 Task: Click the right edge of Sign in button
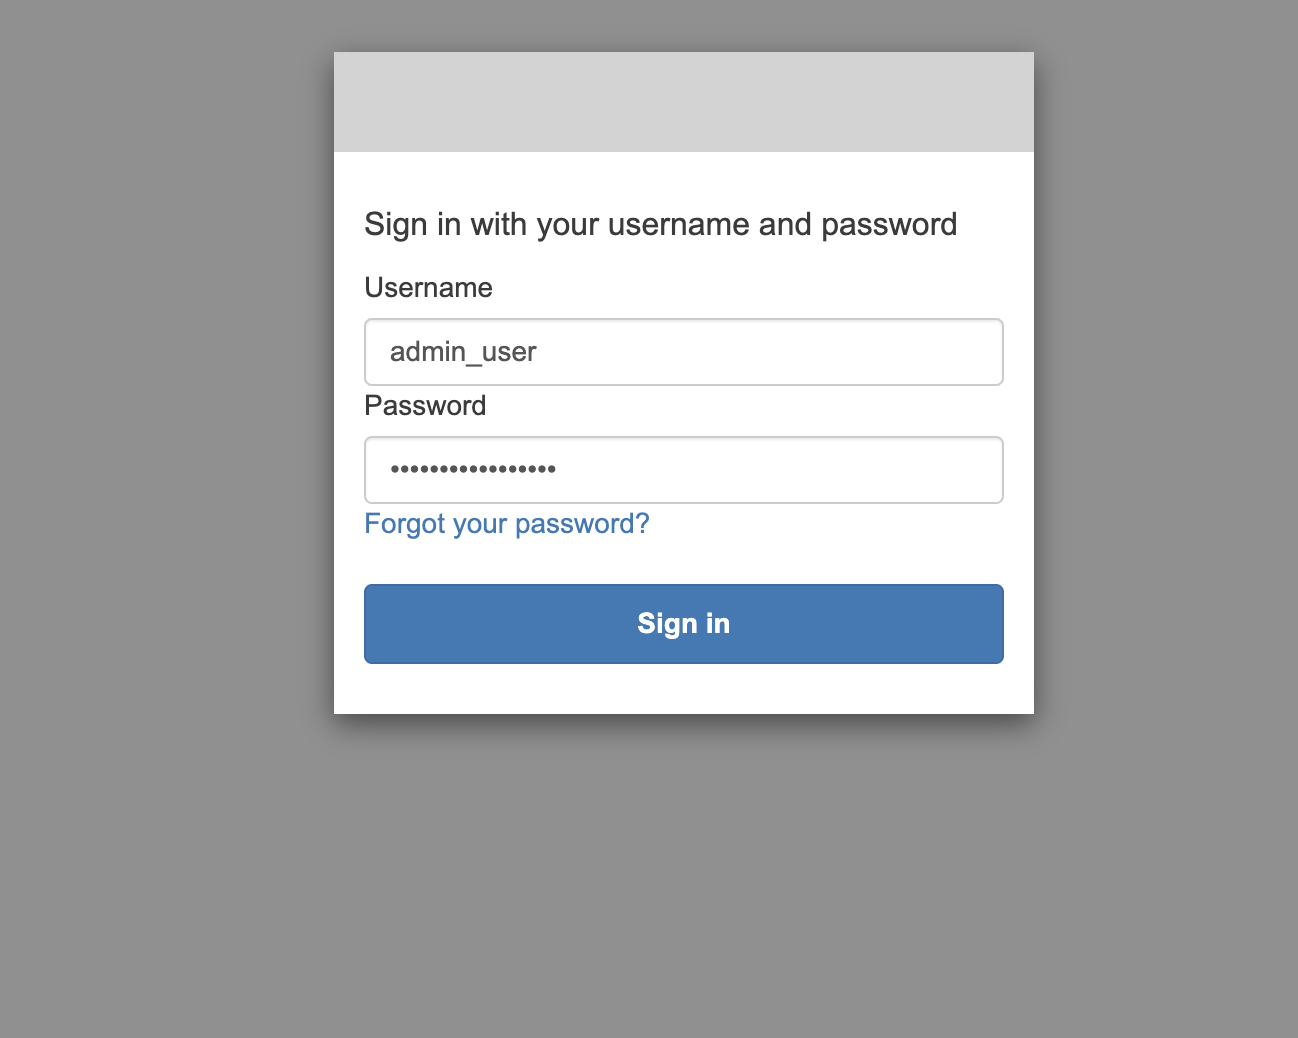coord(988,624)
